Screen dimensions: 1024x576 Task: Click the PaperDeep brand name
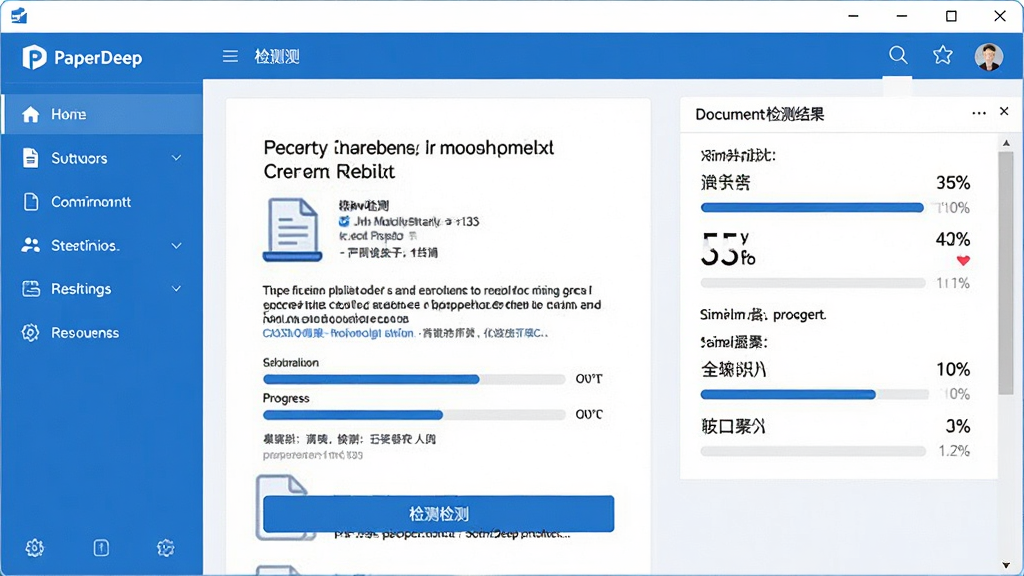pos(98,58)
